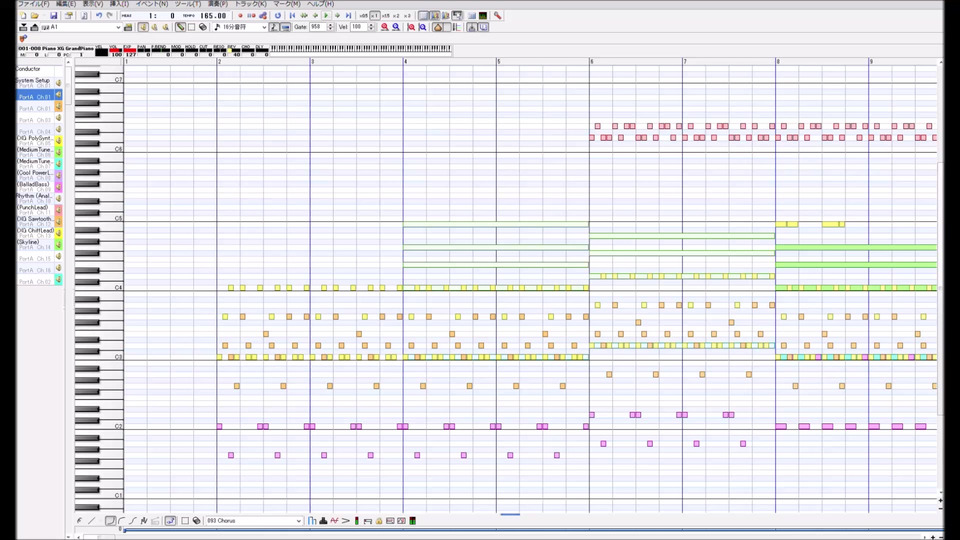Open the トラック(K) menu
Viewport: 960px width, 540px height.
(250, 4)
